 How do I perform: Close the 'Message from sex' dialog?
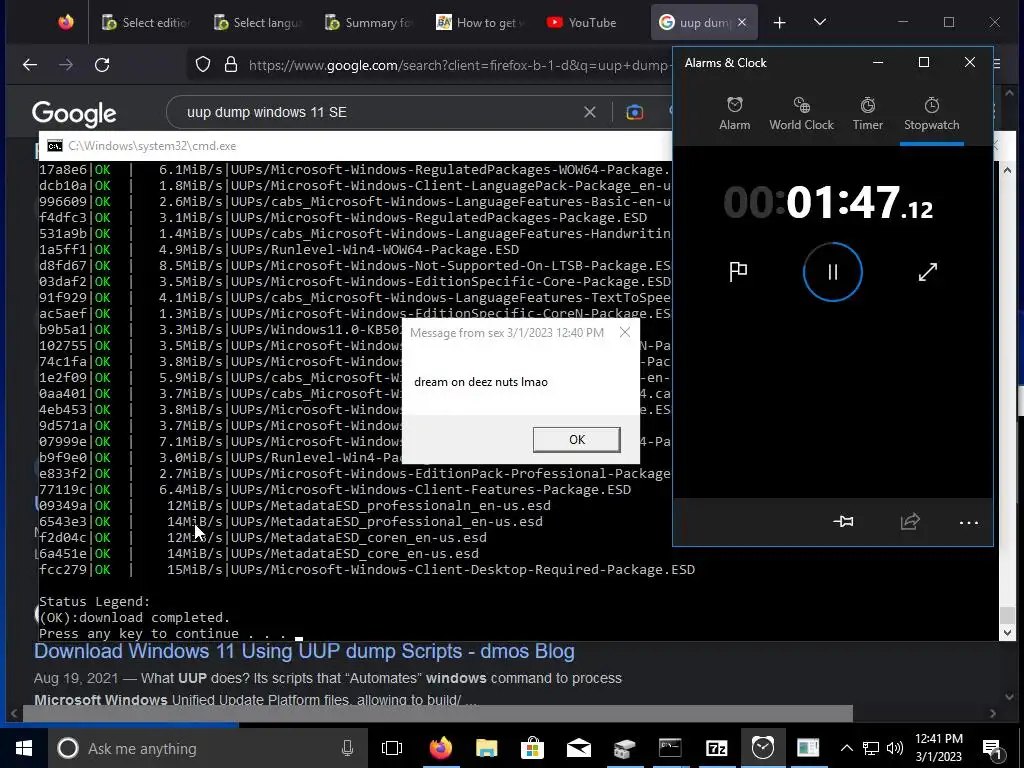tap(625, 332)
